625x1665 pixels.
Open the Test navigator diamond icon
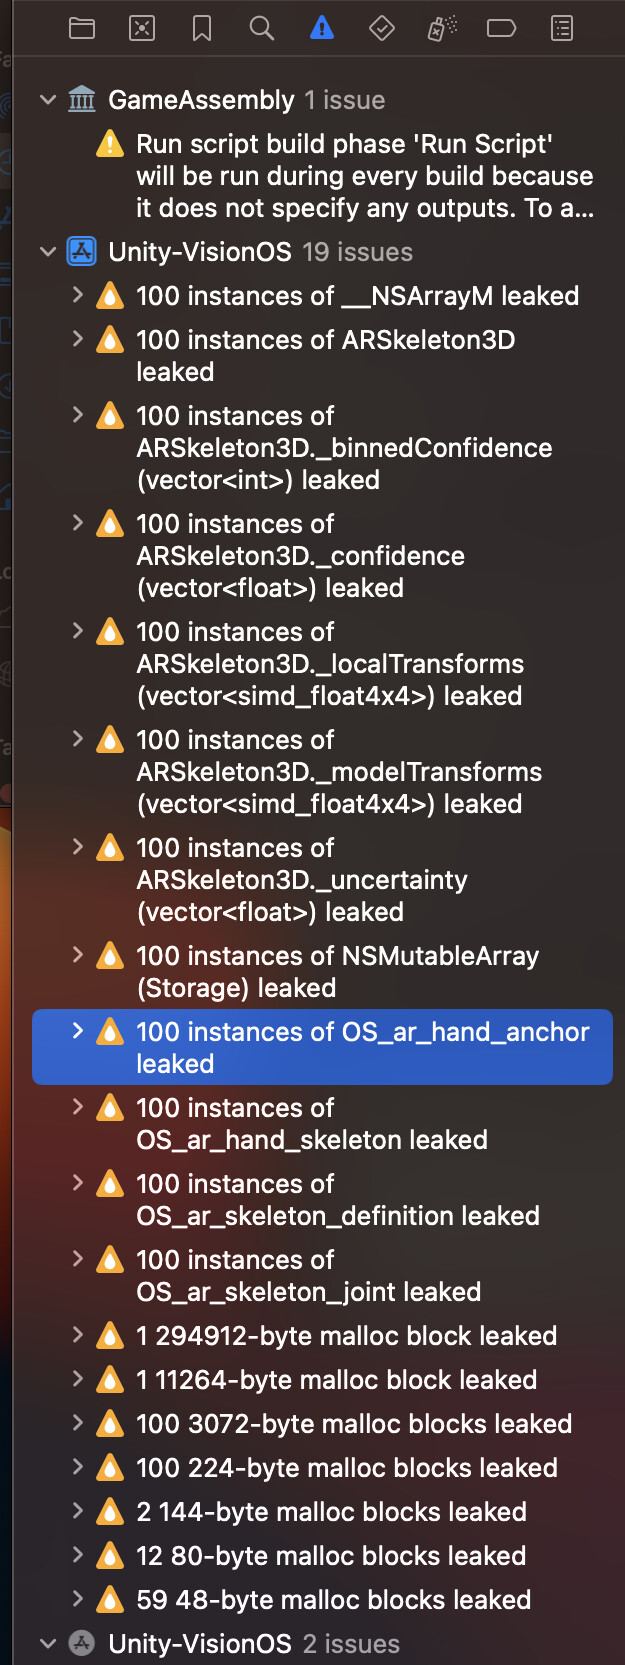click(381, 28)
